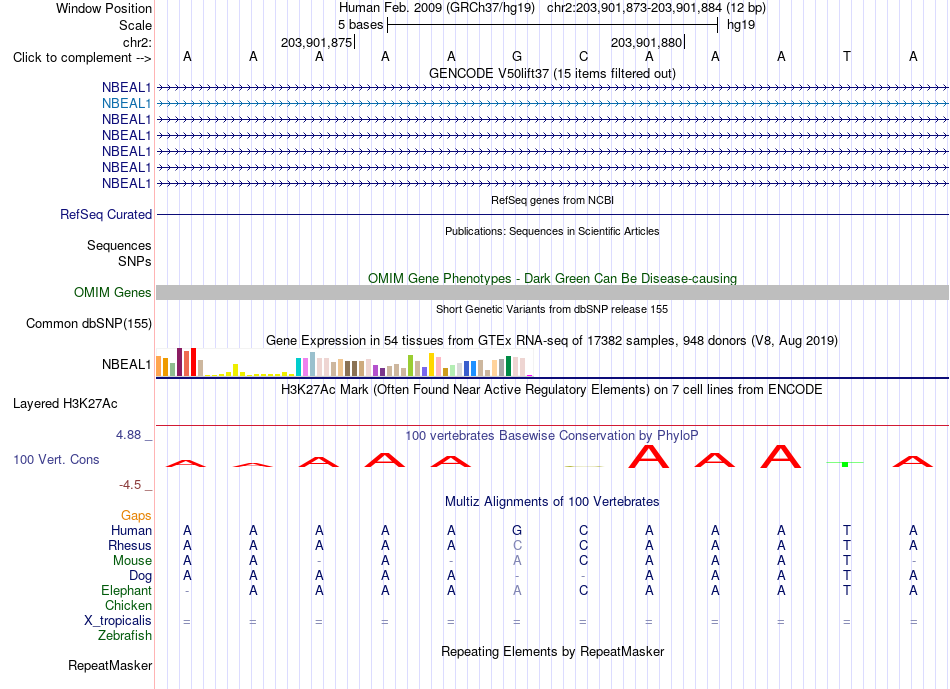Open 'Repeating Elements by RepeatMasker' title
The height and width of the screenshot is (689, 950).
coord(552,651)
